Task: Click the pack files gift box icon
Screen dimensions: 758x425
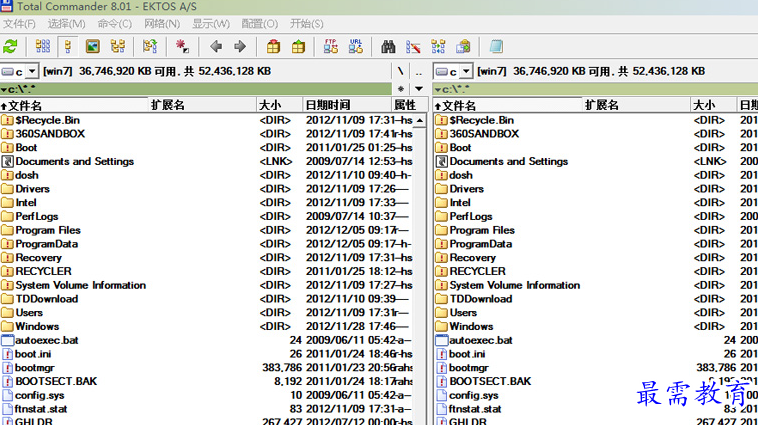Action: pos(273,46)
